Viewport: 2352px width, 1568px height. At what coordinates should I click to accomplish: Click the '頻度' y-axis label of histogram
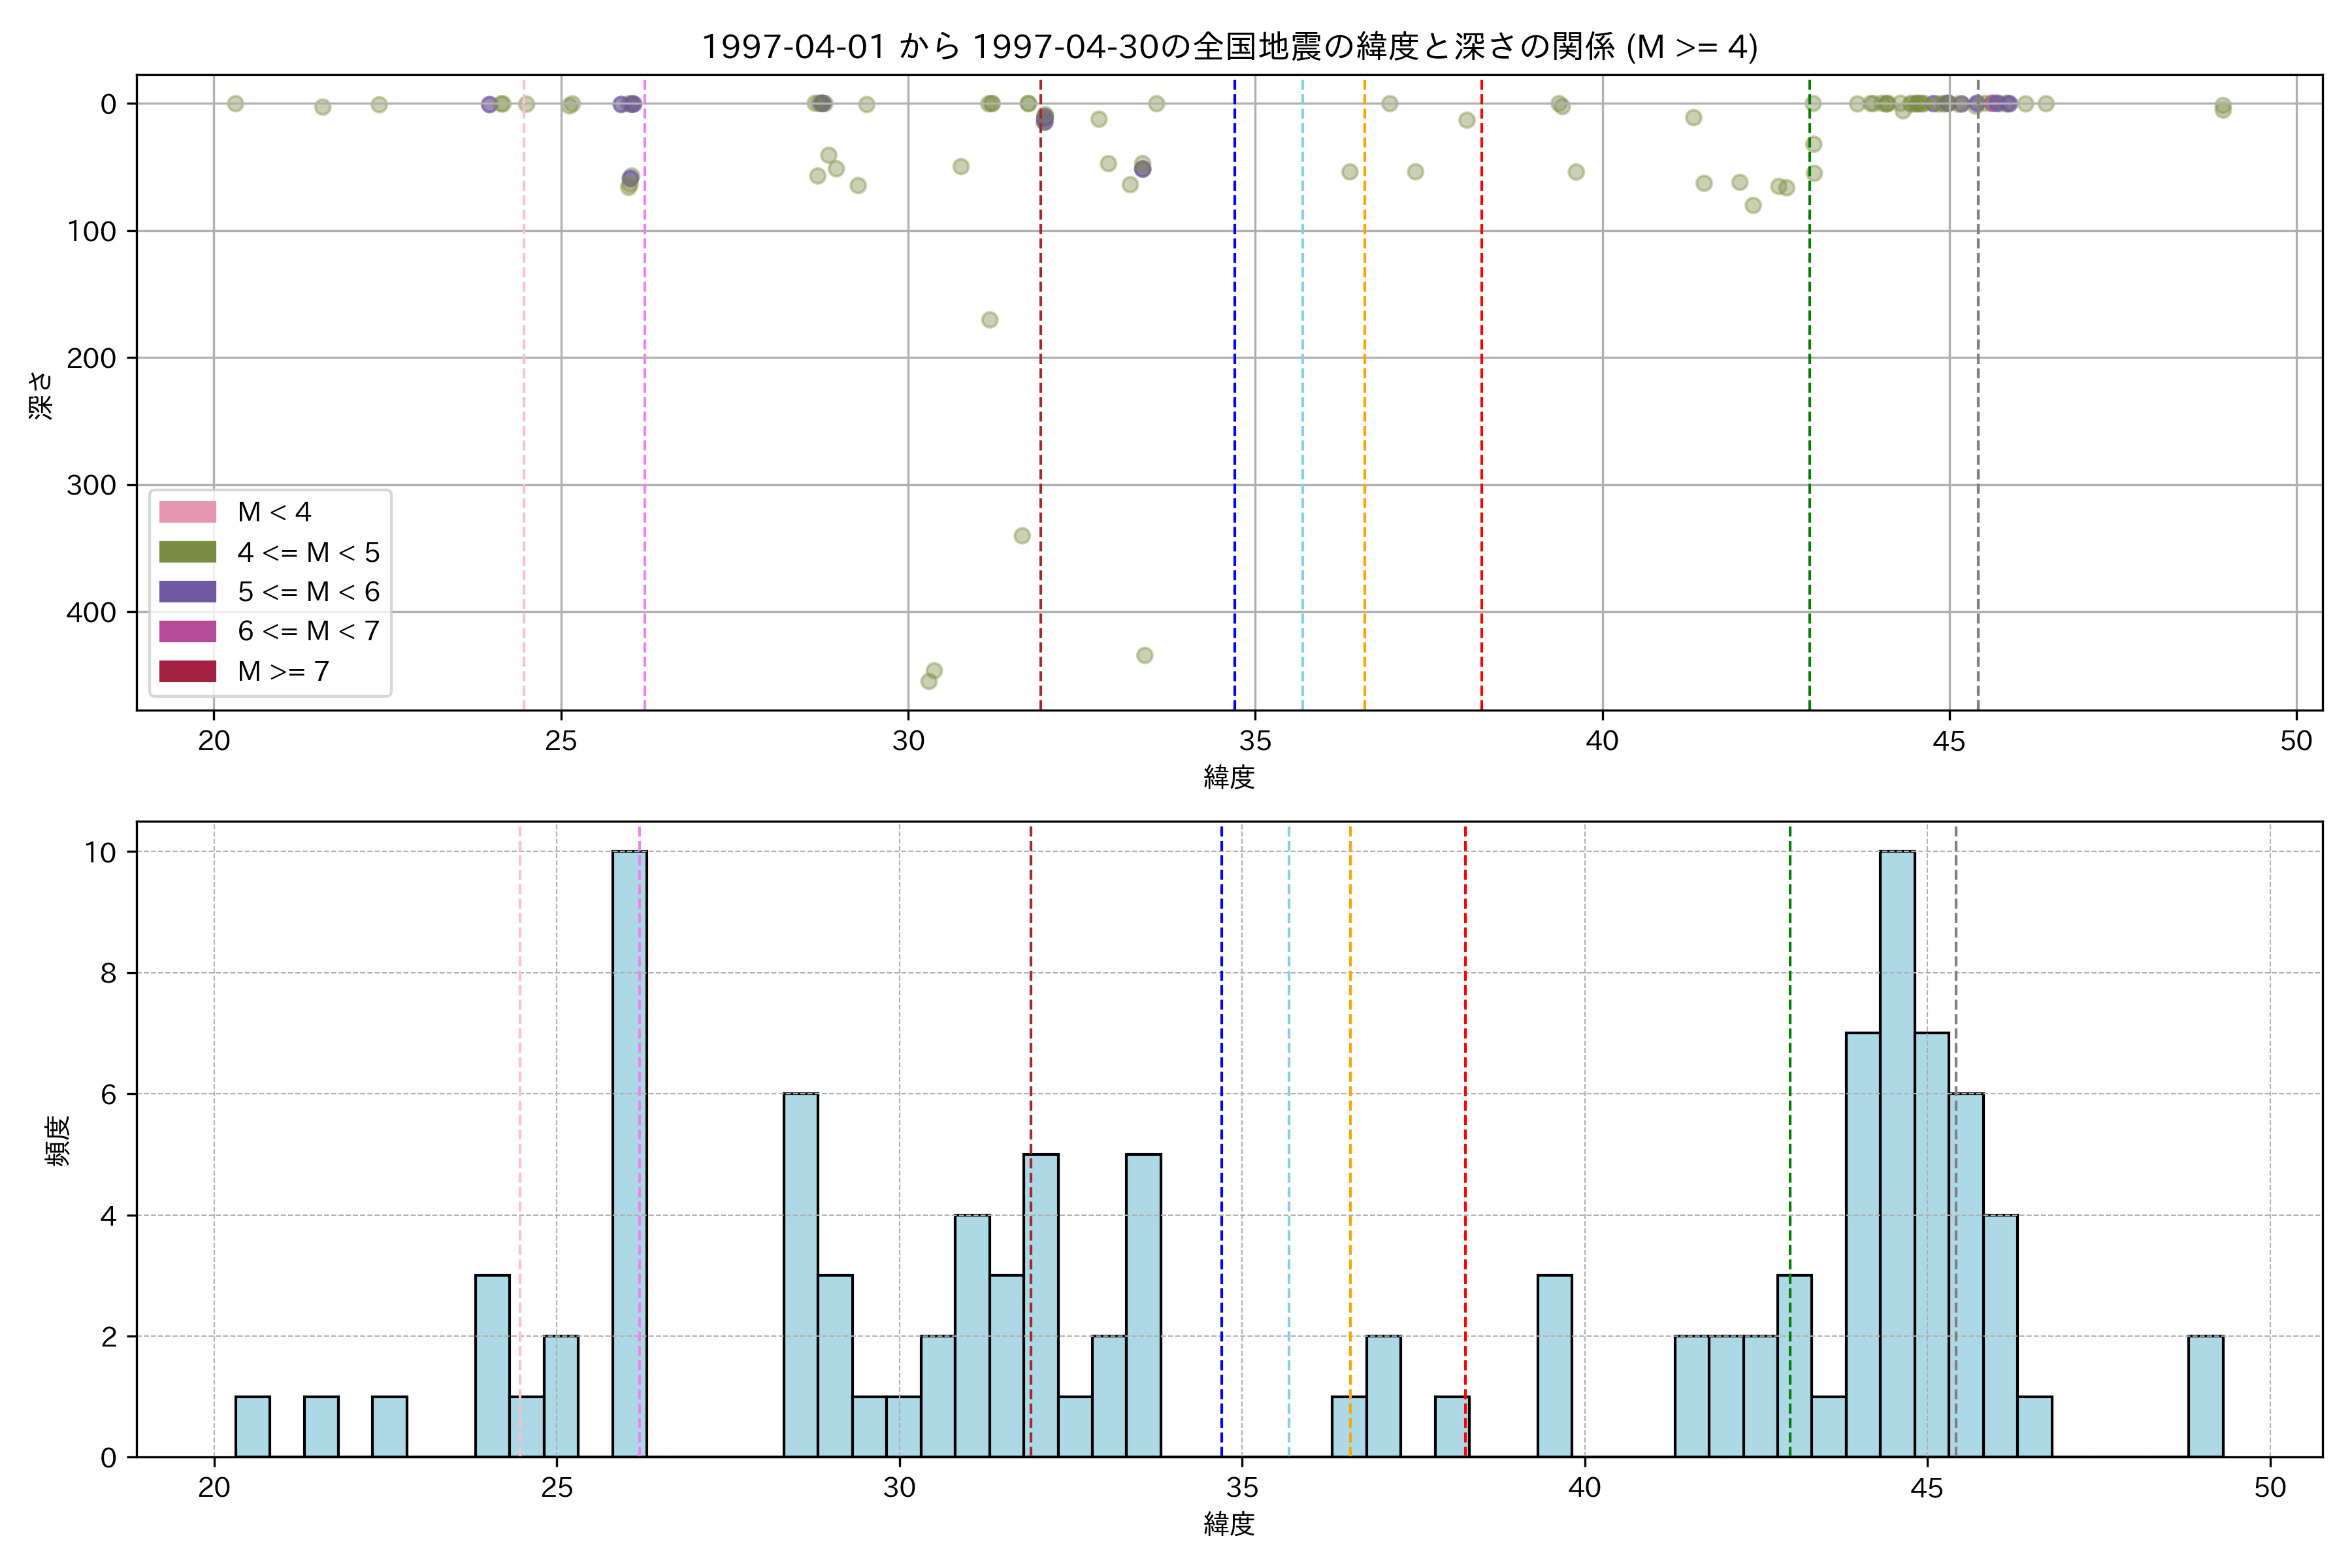tap(58, 1140)
